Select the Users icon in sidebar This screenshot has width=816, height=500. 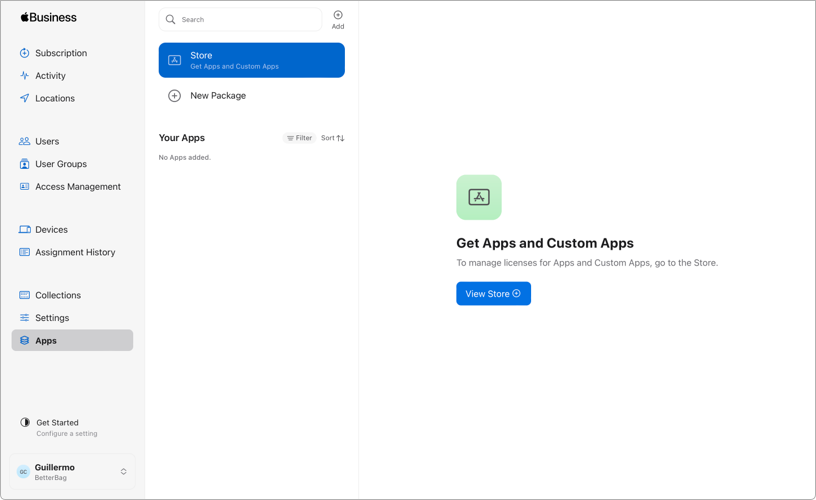[24, 141]
